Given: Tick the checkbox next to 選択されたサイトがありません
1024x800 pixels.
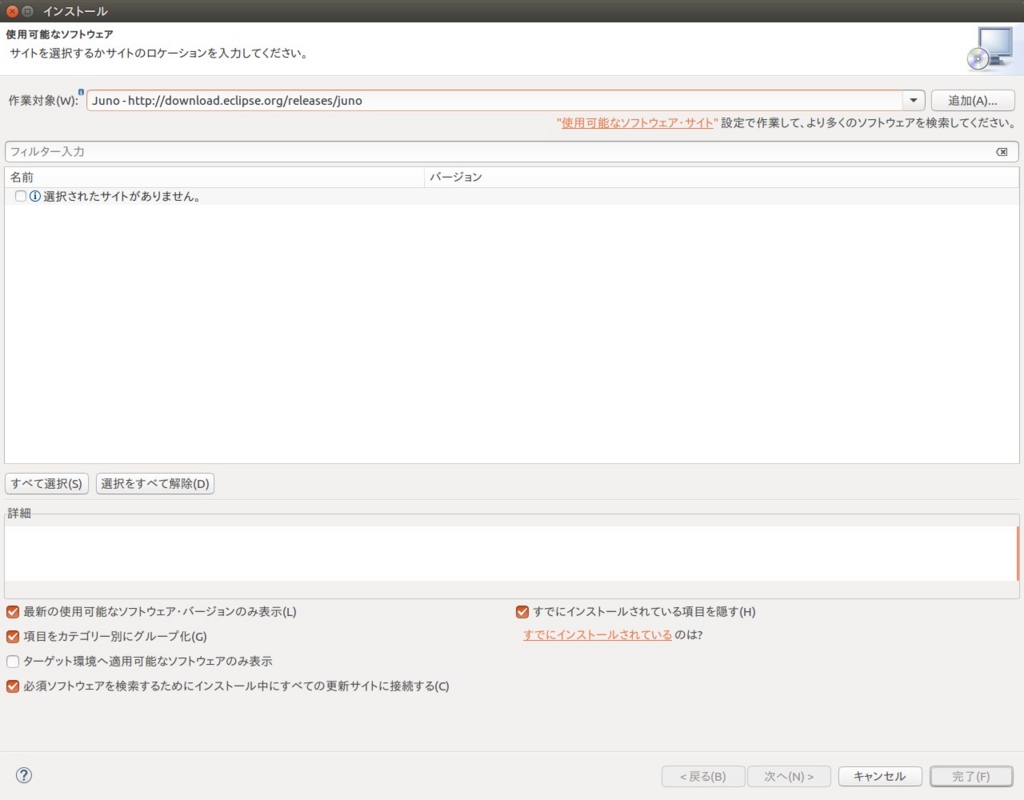Looking at the screenshot, I should [20, 196].
